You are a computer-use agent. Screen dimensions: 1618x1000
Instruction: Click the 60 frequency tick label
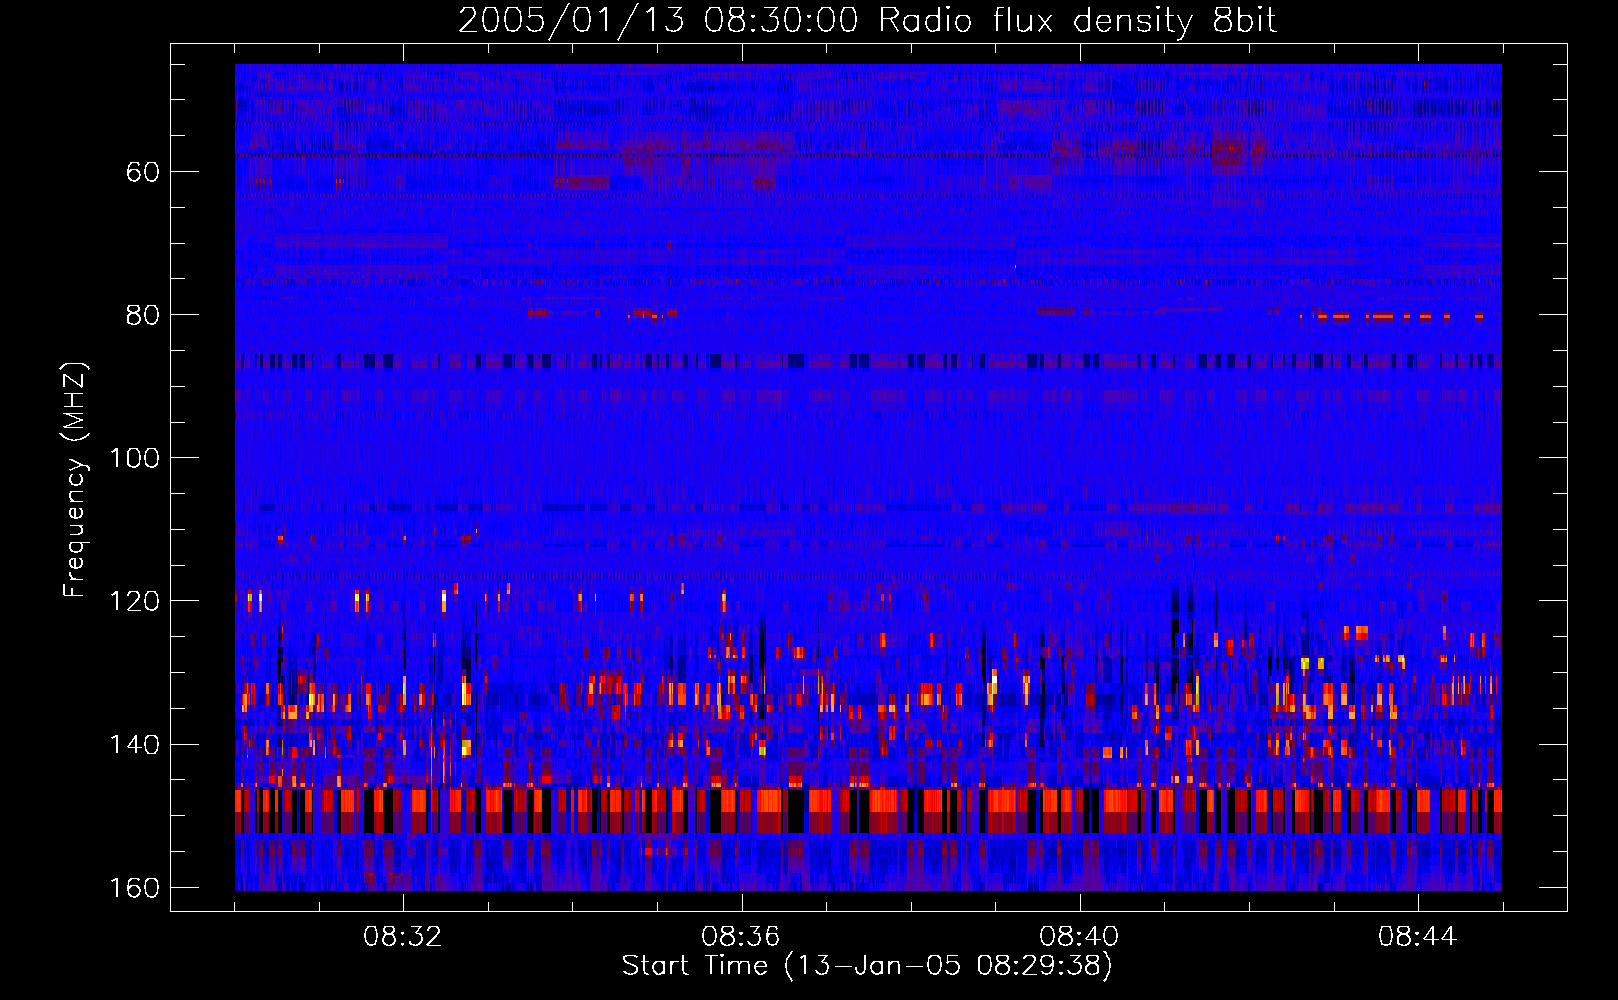pos(143,172)
